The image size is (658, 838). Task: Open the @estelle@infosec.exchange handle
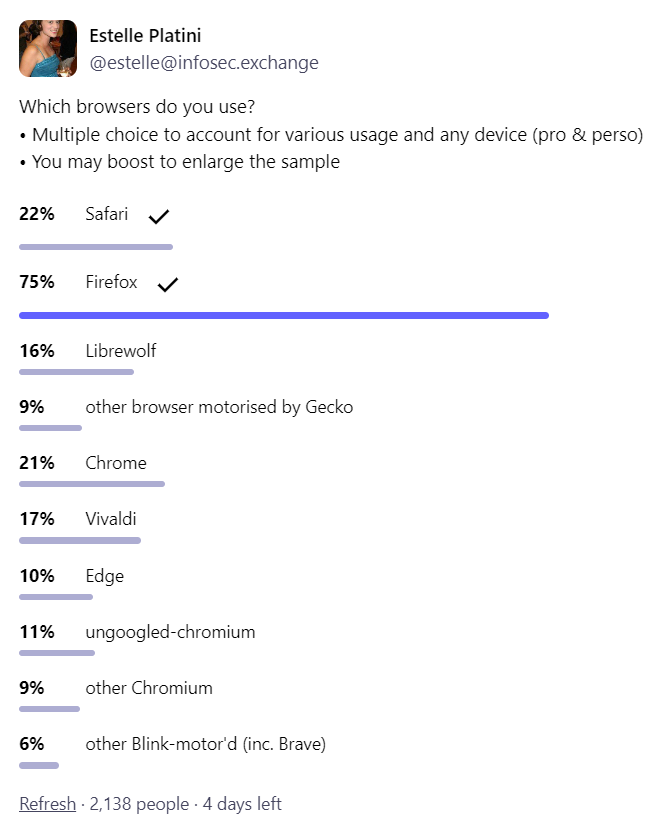tap(204, 63)
